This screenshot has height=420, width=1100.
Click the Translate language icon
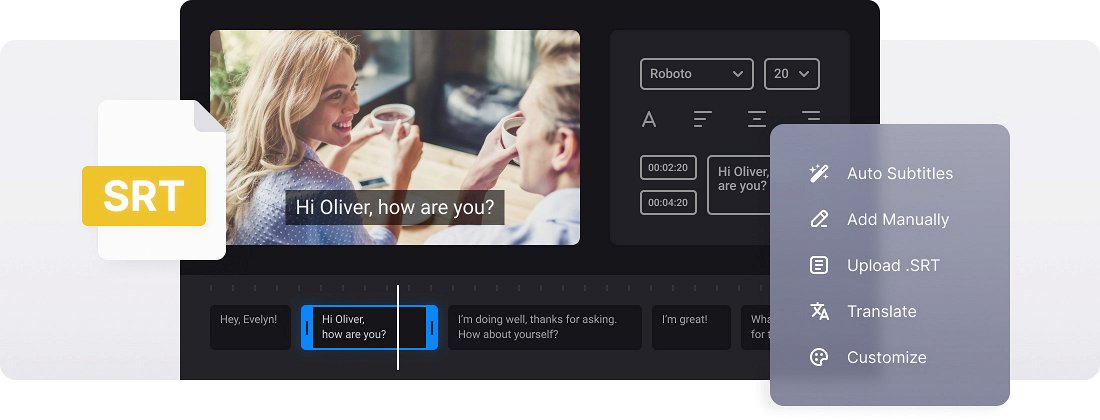pyautogui.click(x=819, y=311)
